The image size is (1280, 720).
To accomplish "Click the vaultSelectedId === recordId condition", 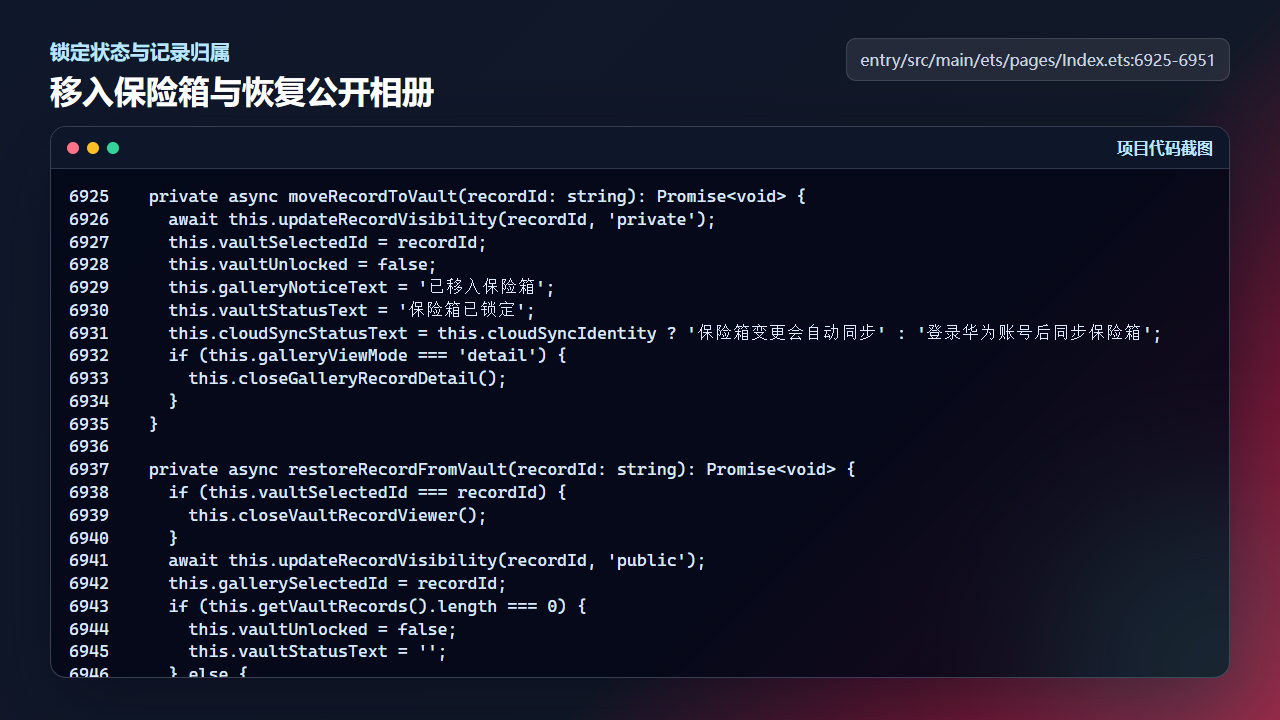I will (x=367, y=492).
